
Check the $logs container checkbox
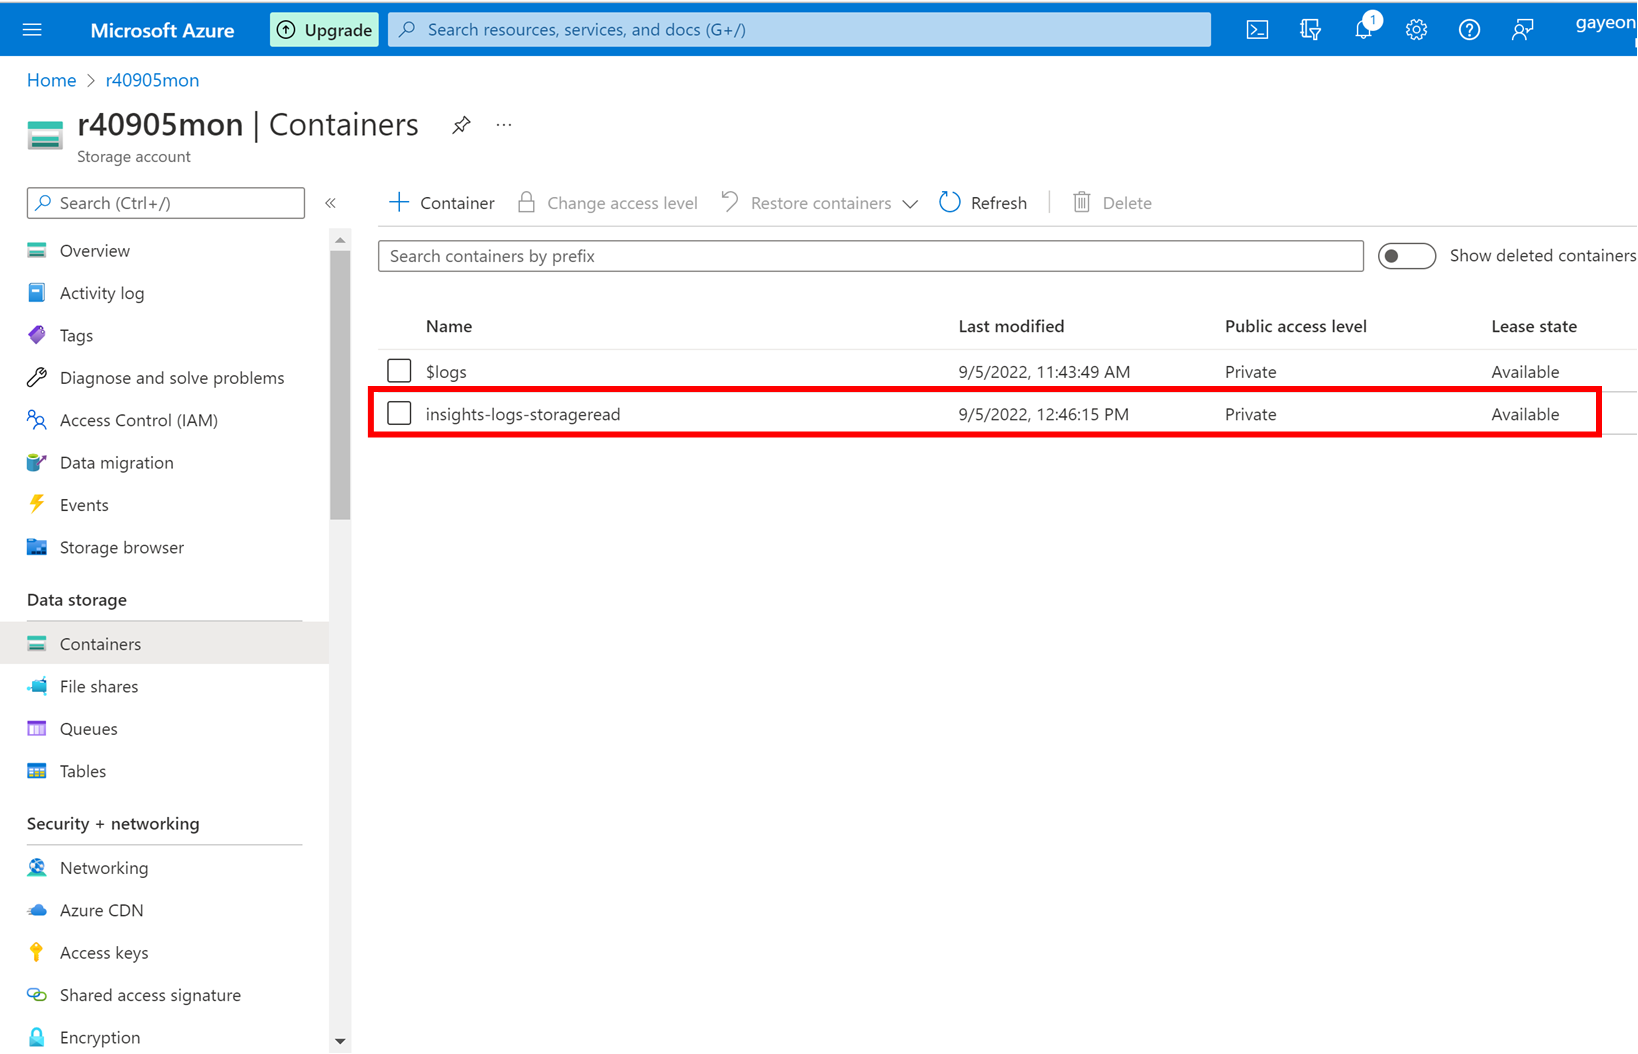[399, 371]
